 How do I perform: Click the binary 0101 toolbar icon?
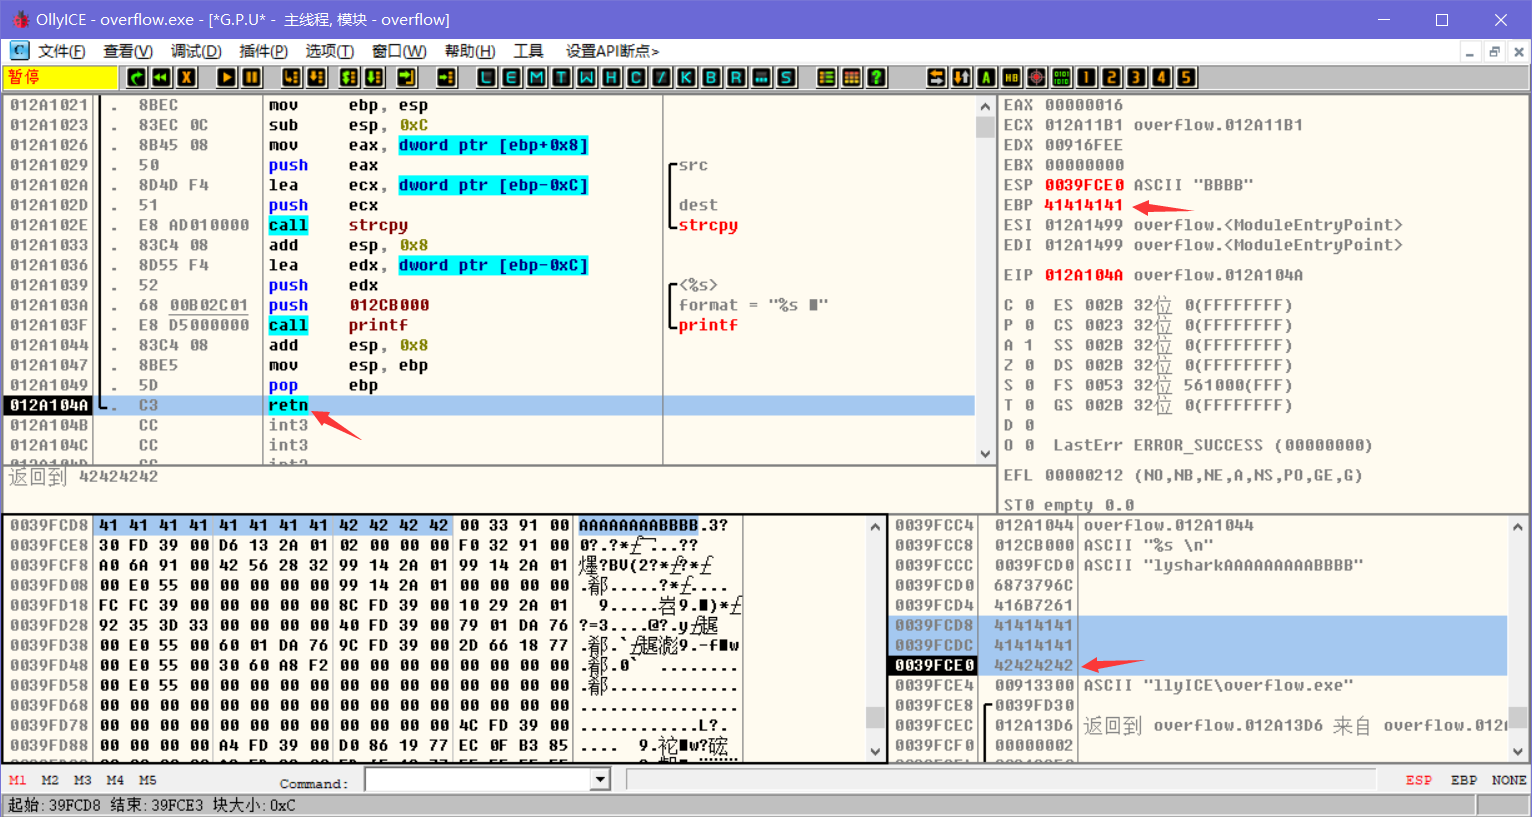1062,77
